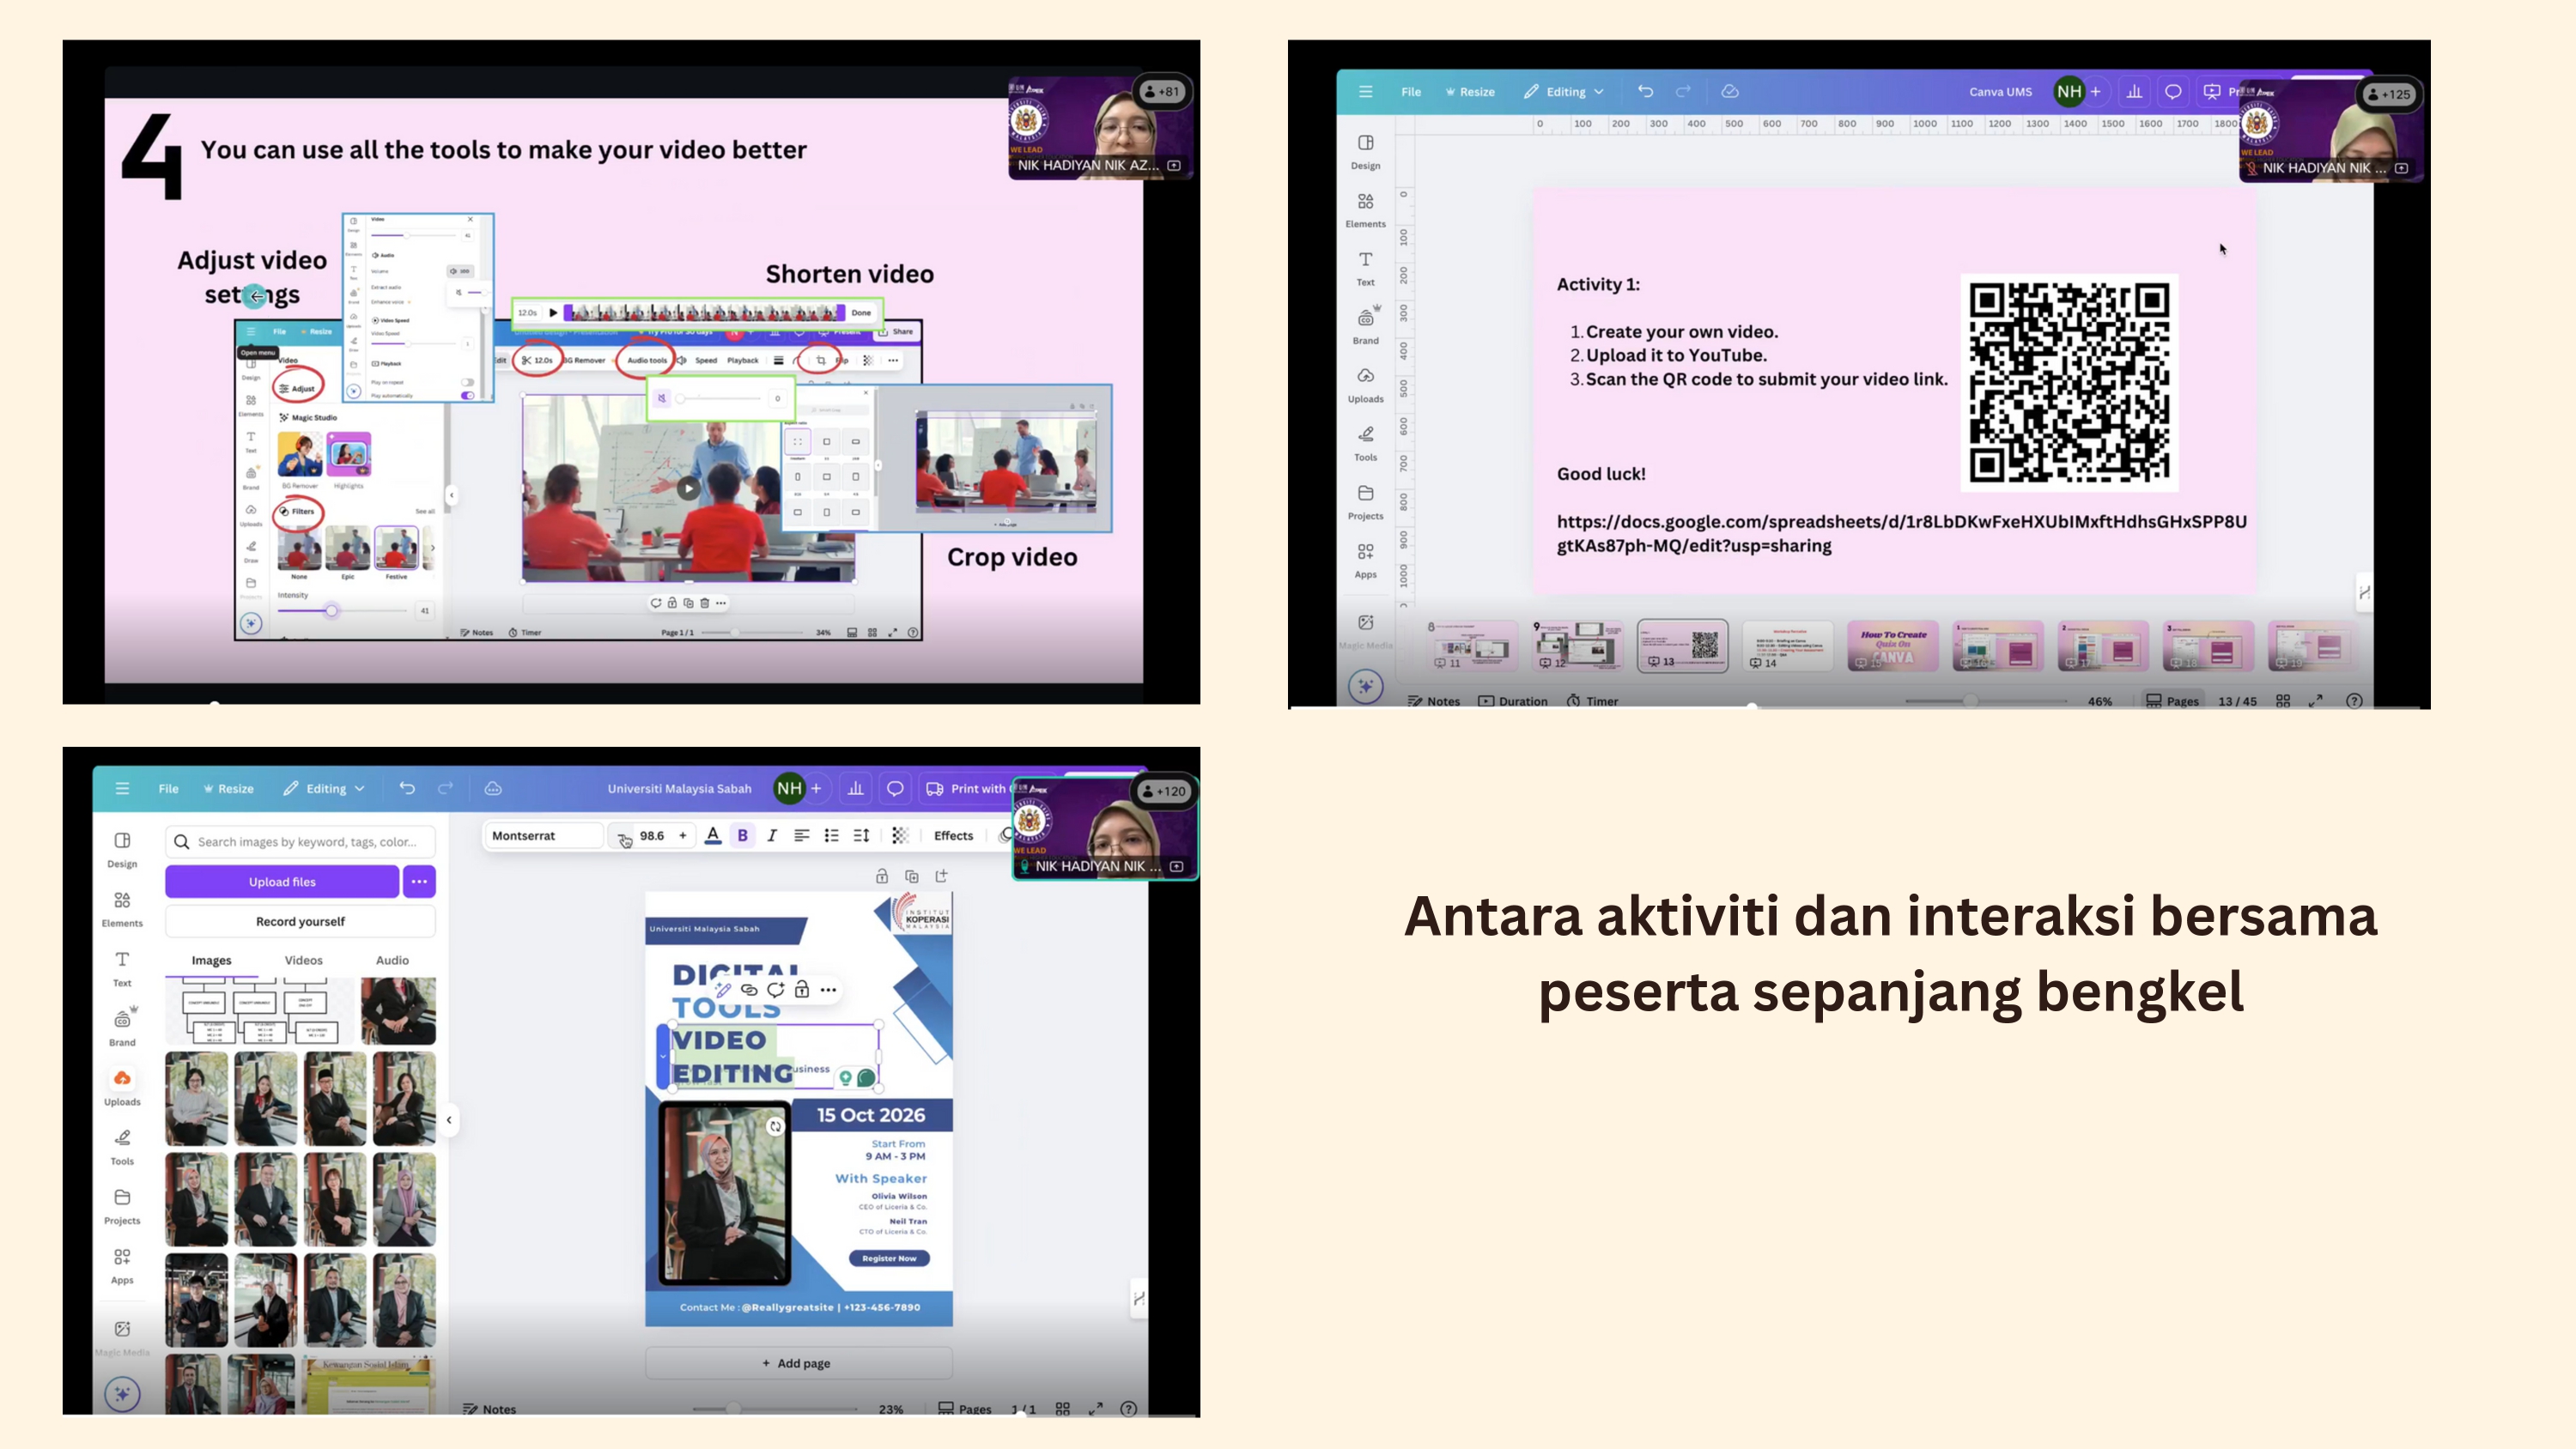Expand Editing dropdown in Universiti Malaysia Sabah window
The width and height of the screenshot is (2576, 1449).
(x=324, y=788)
